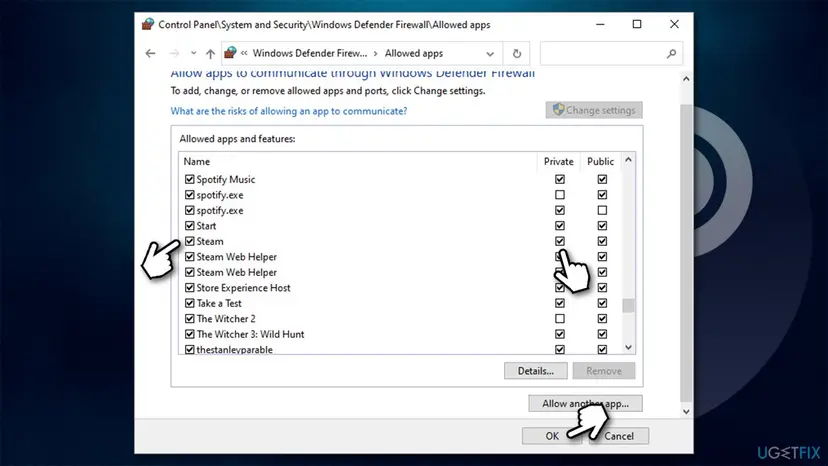Click the Change settings button
828x466 pixels.
coord(594,110)
